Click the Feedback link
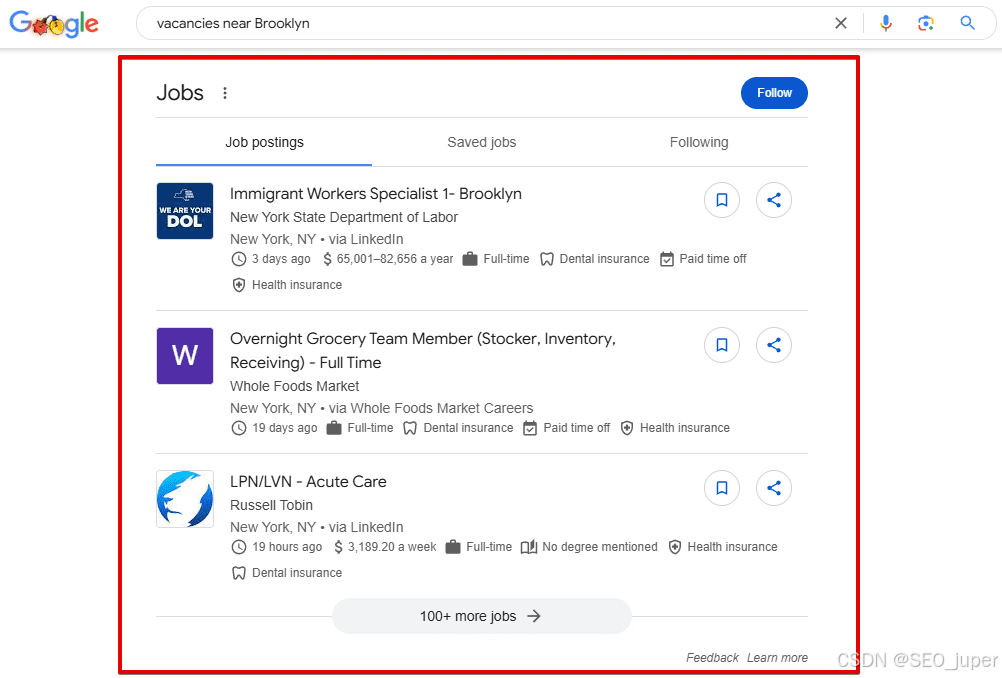This screenshot has height=678, width=1002. tap(712, 658)
